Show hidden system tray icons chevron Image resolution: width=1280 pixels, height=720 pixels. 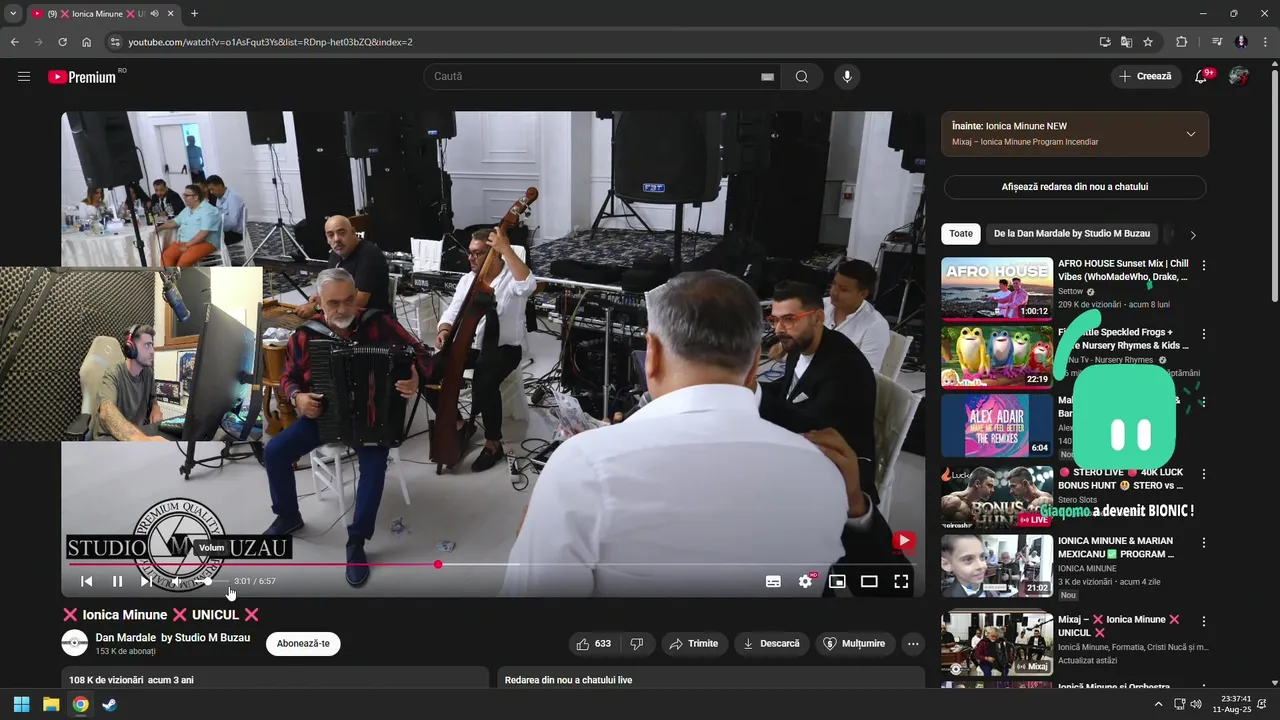coord(1158,704)
